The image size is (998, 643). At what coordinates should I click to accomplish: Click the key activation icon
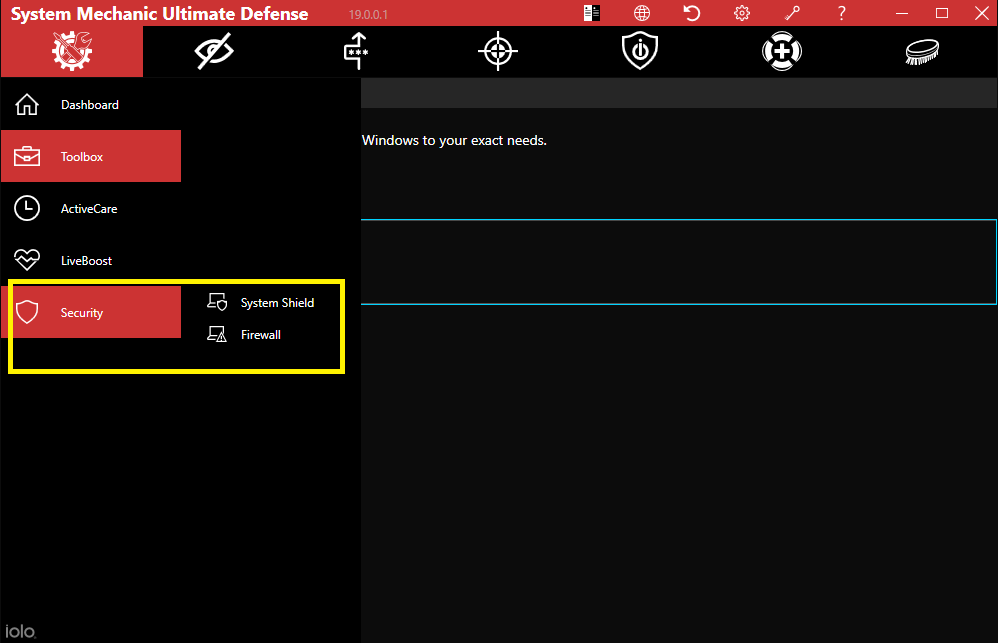coord(792,13)
